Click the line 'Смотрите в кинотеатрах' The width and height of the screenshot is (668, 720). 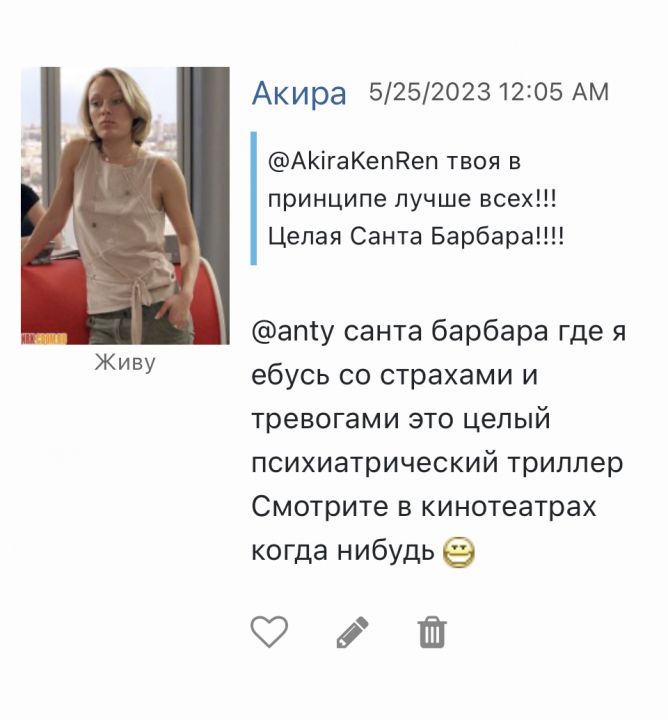tap(424, 506)
